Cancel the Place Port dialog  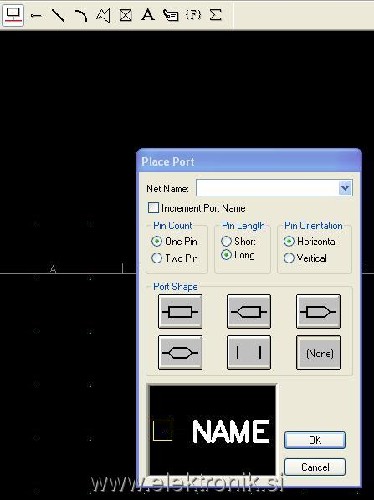tap(315, 467)
